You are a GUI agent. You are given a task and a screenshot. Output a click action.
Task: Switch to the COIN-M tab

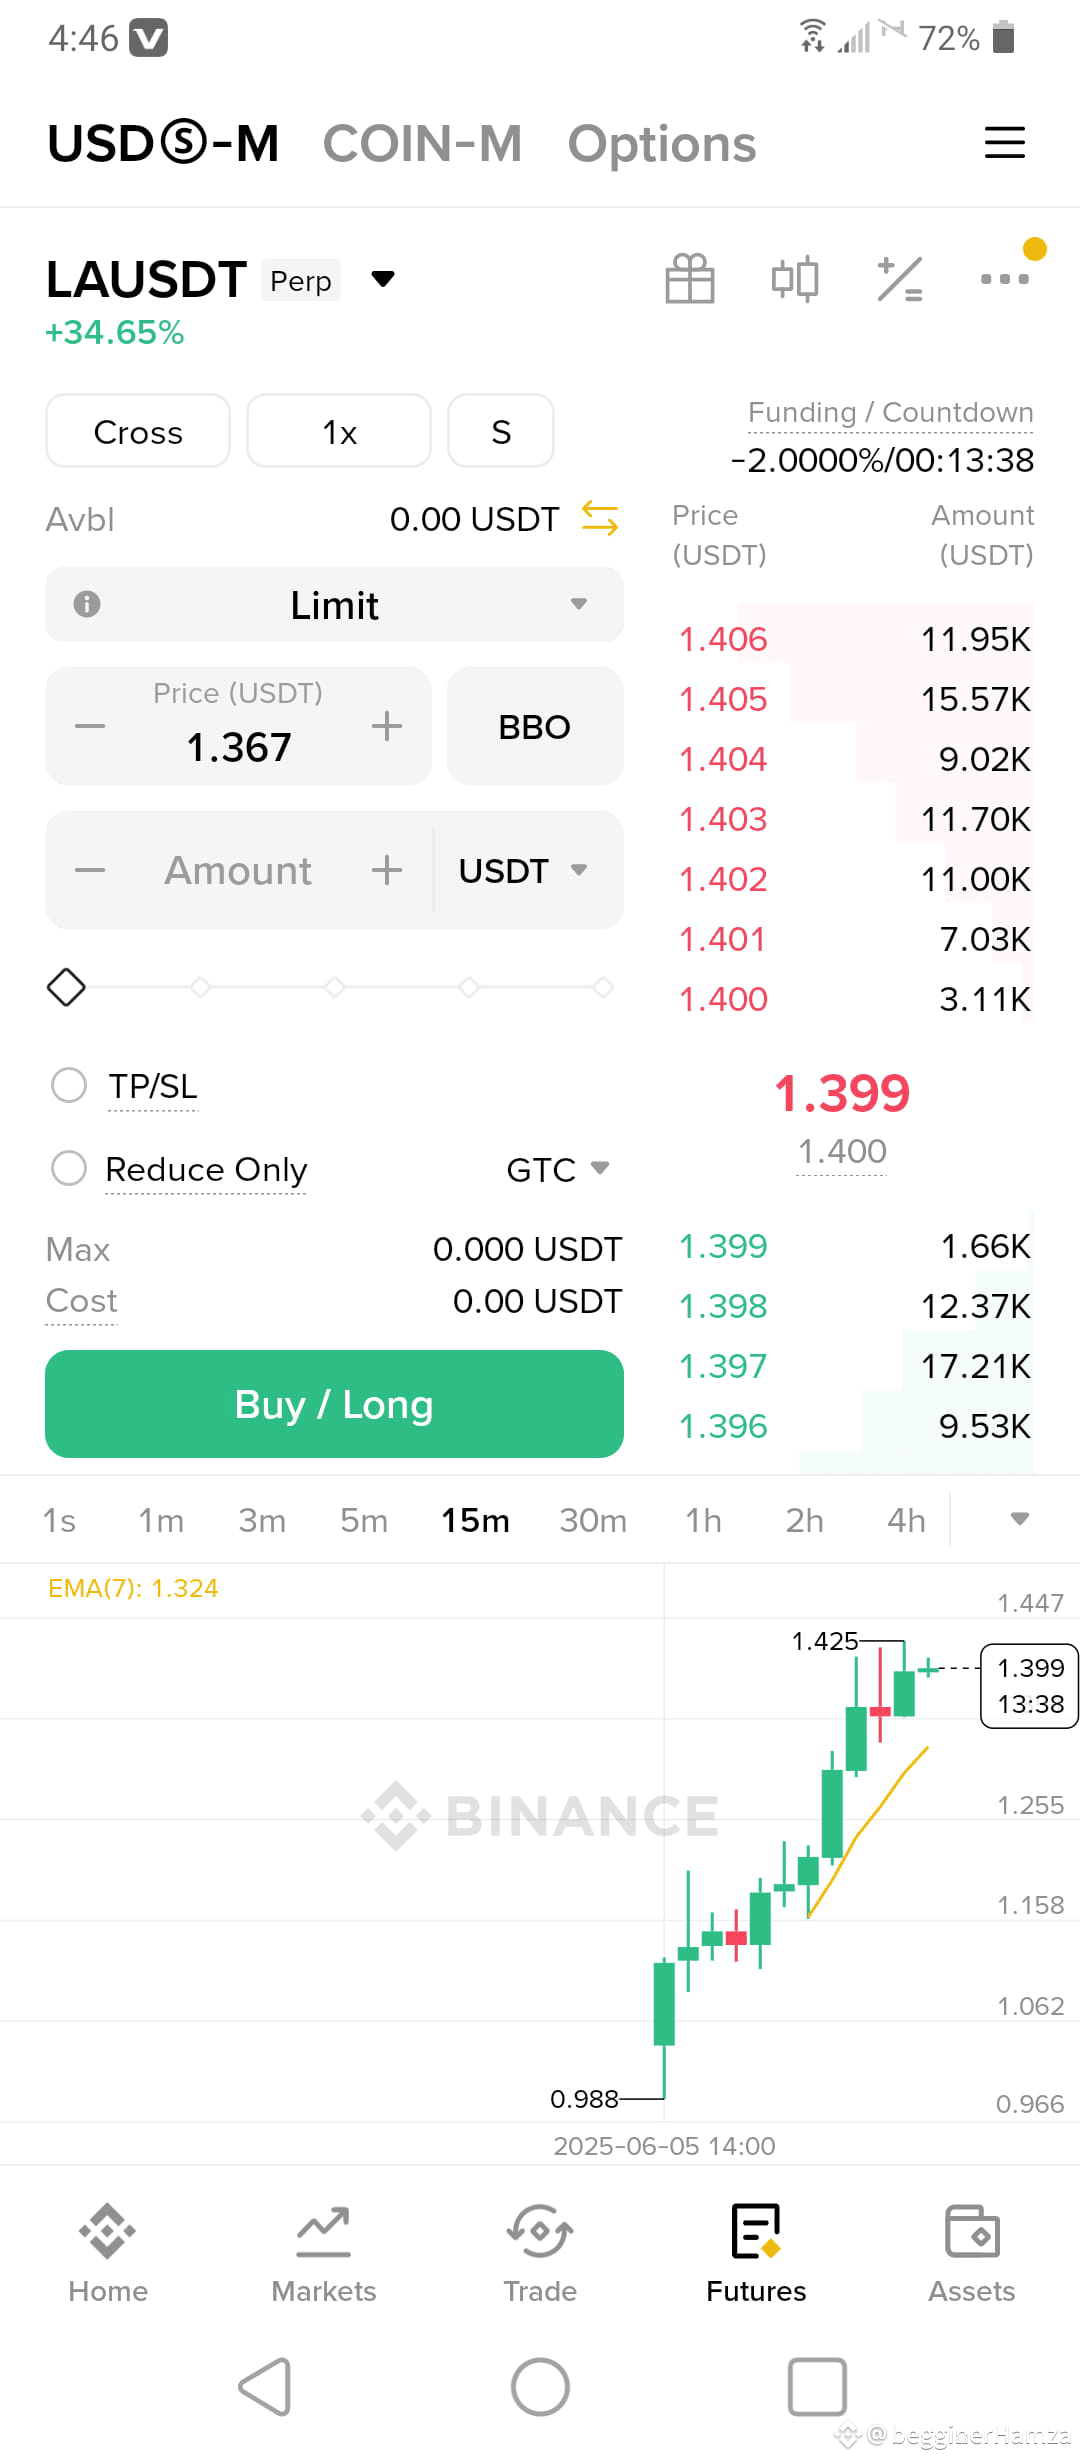[x=422, y=143]
